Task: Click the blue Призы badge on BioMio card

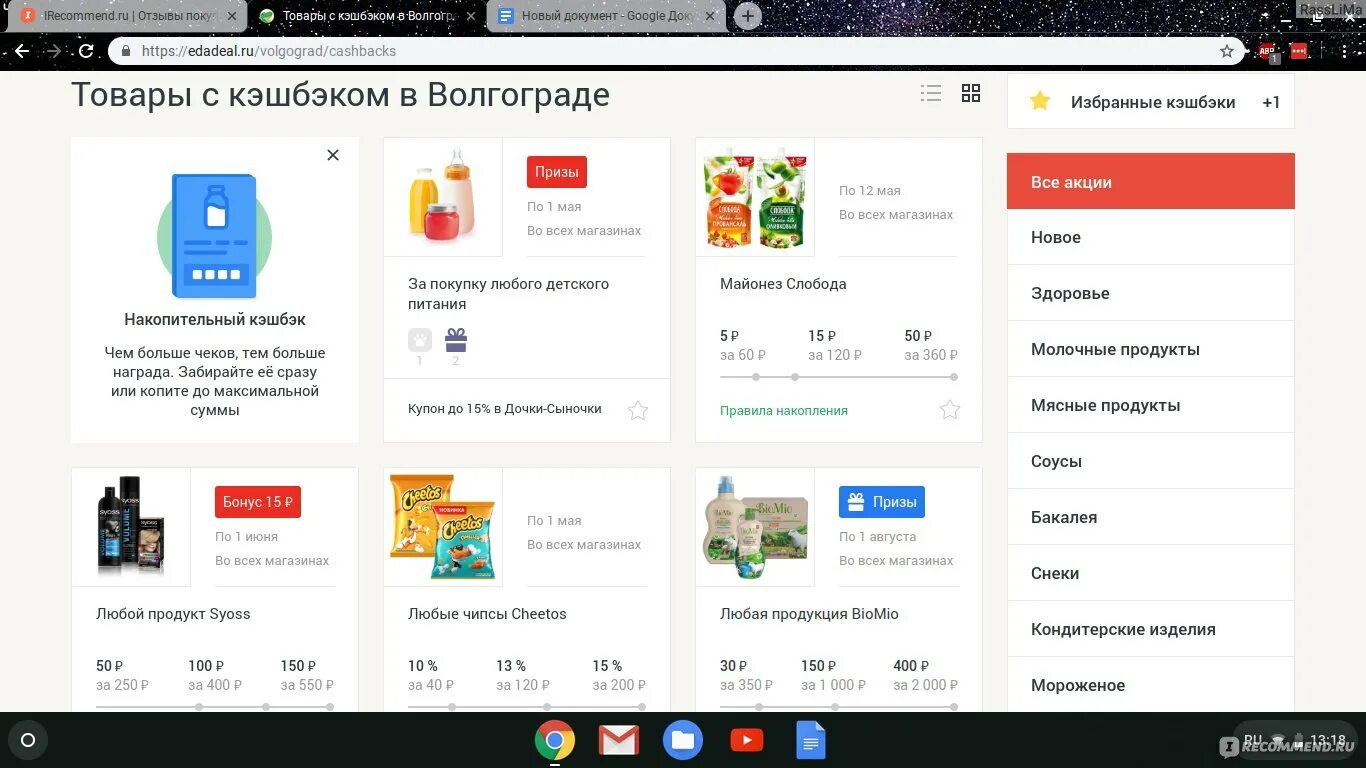Action: click(882, 502)
